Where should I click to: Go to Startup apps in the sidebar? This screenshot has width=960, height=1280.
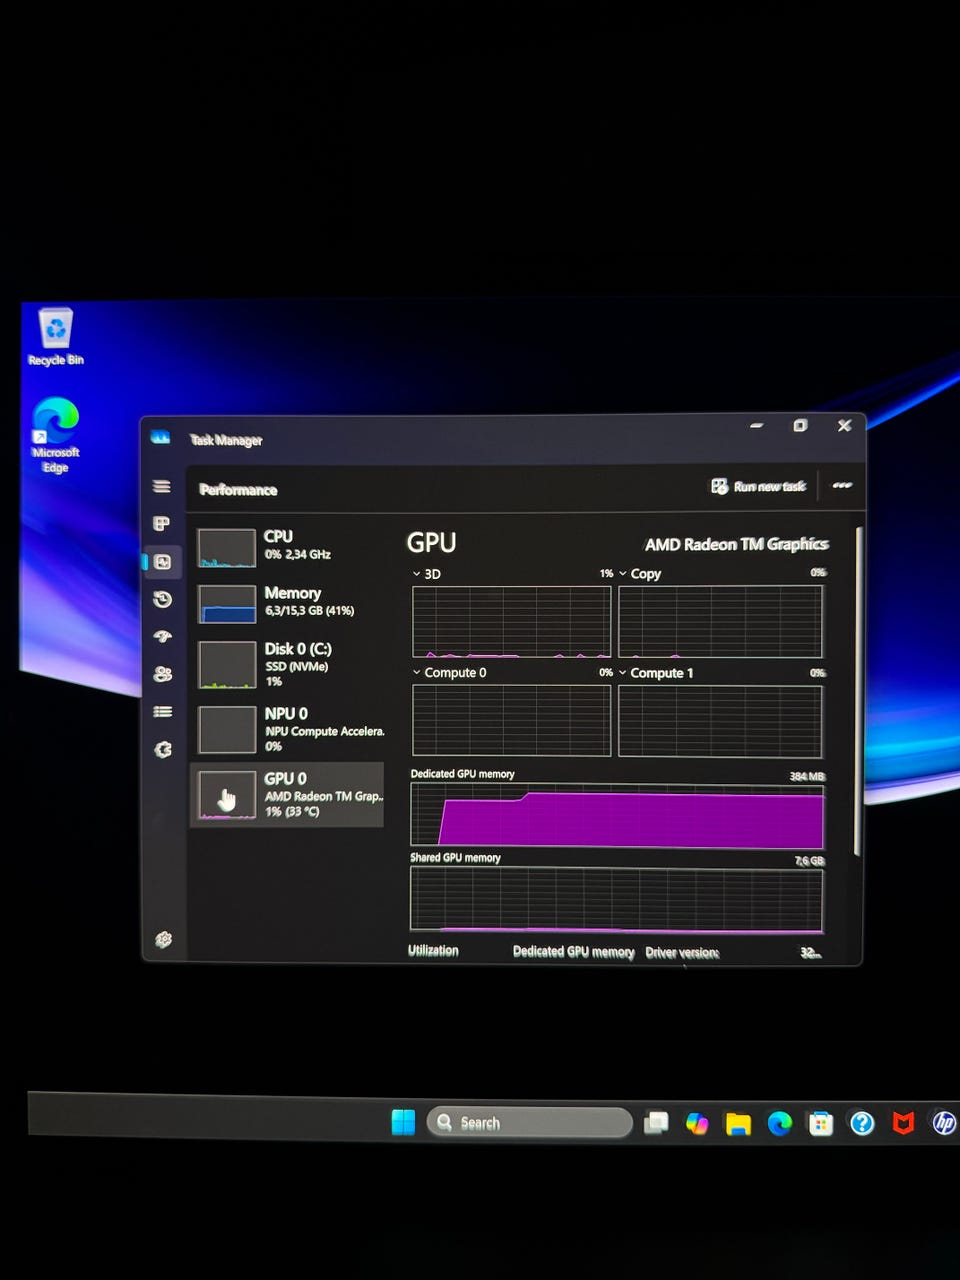coord(162,637)
